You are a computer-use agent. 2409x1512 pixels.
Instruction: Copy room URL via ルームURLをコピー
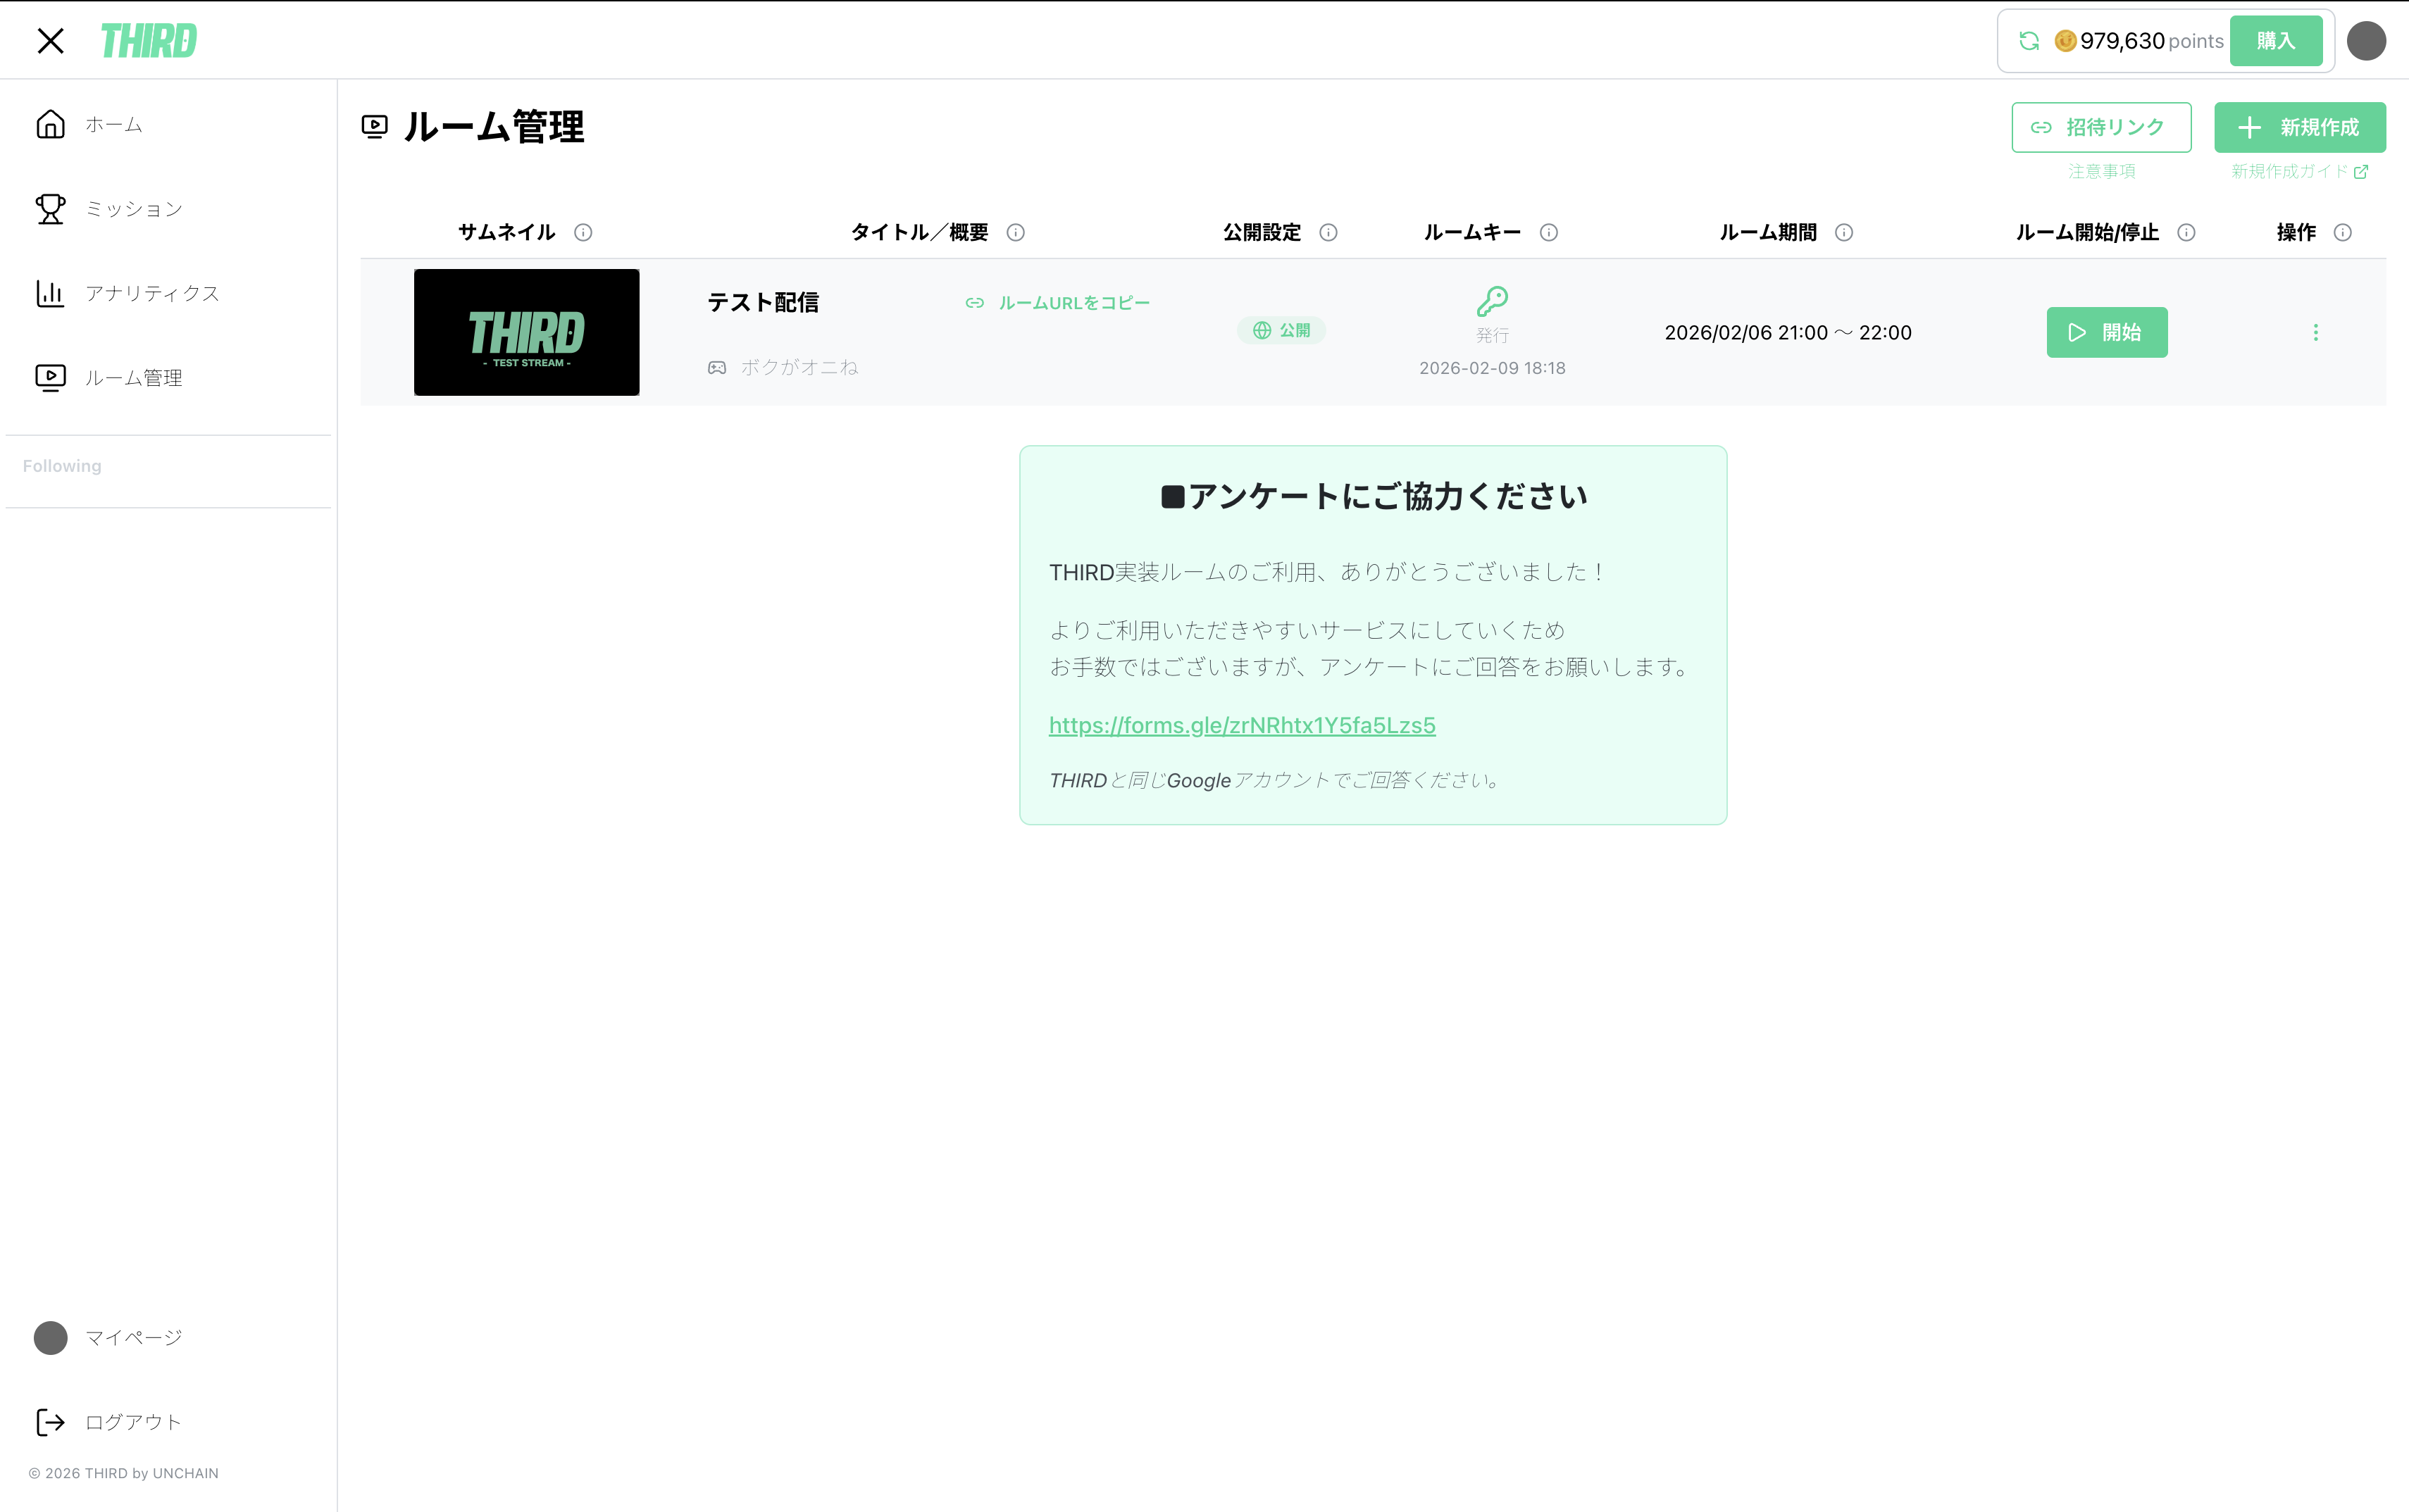(1058, 303)
